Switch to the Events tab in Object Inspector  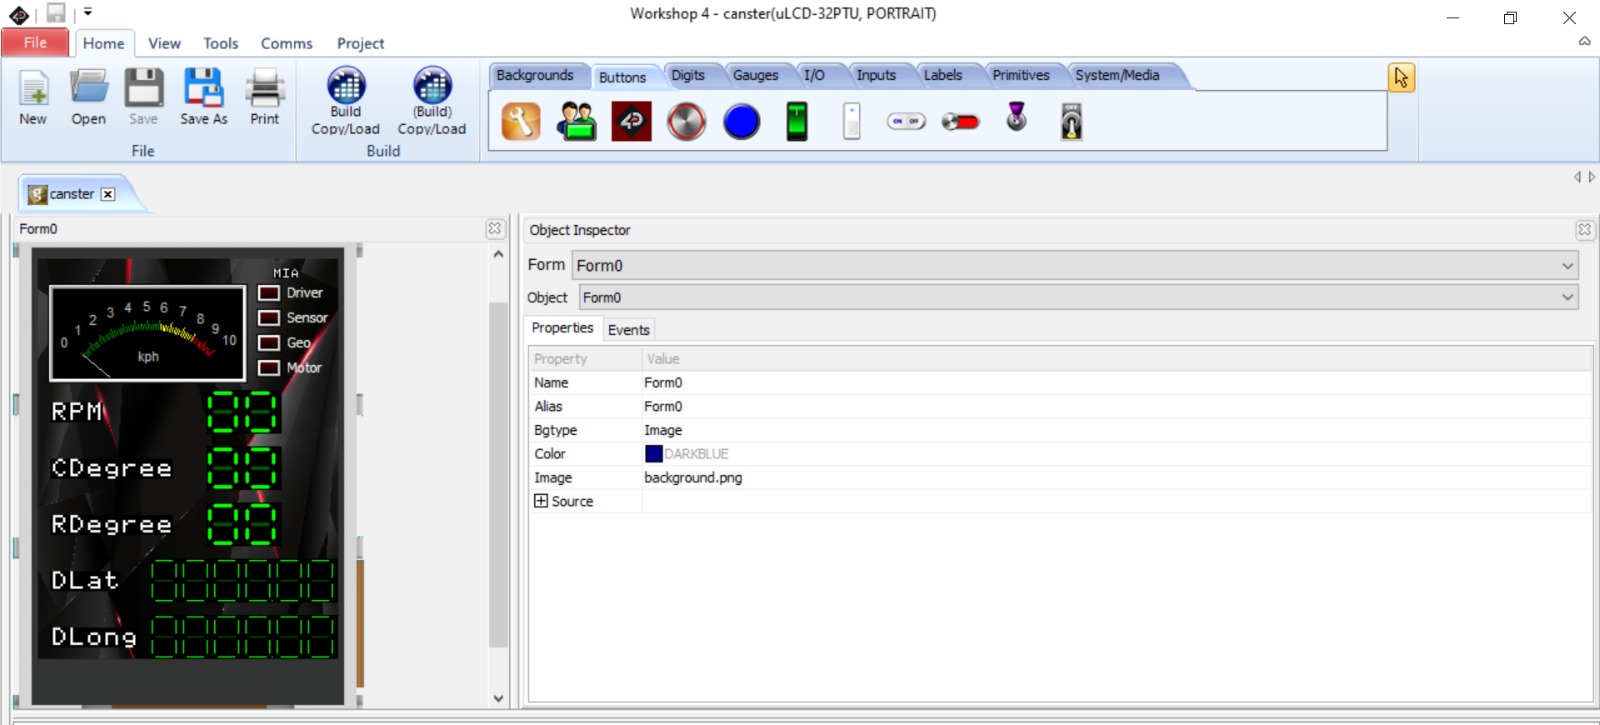pos(629,330)
